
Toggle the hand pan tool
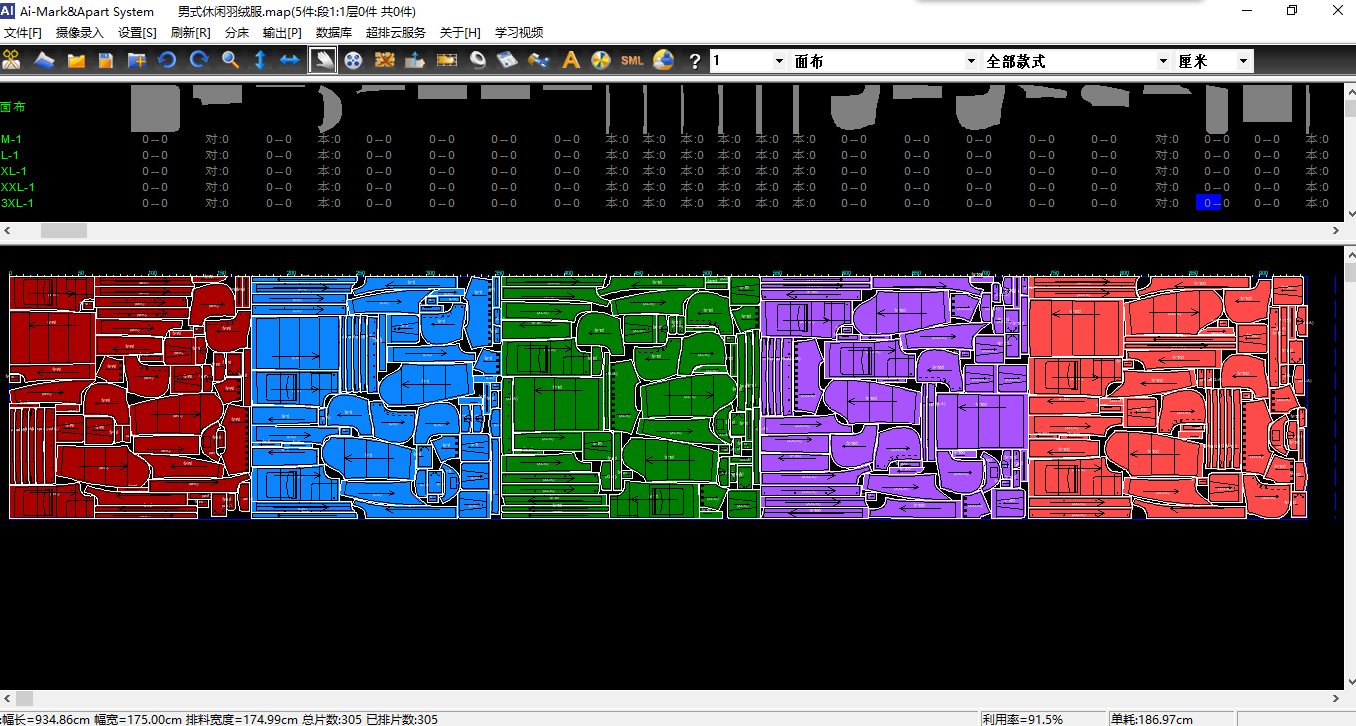(x=322, y=61)
